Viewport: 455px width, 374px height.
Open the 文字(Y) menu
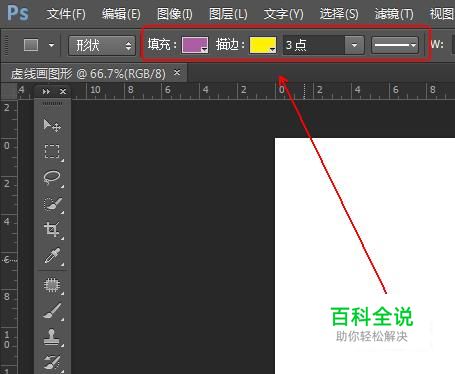pos(283,14)
